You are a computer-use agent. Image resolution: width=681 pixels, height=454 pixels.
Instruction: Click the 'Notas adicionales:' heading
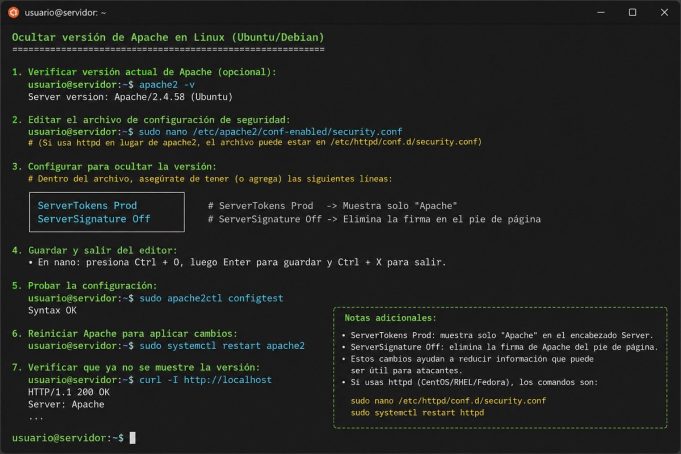pos(390,318)
